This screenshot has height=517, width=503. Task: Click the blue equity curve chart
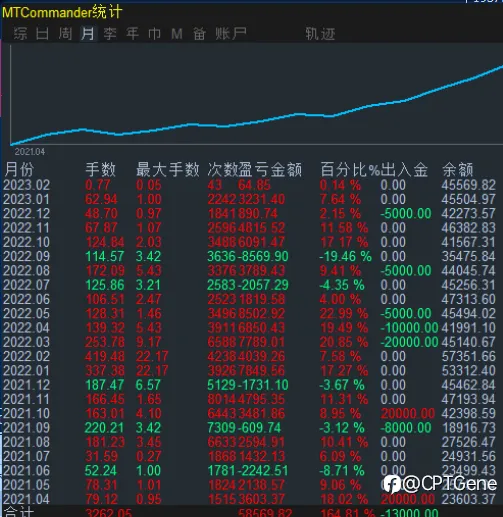[x=257, y=105]
